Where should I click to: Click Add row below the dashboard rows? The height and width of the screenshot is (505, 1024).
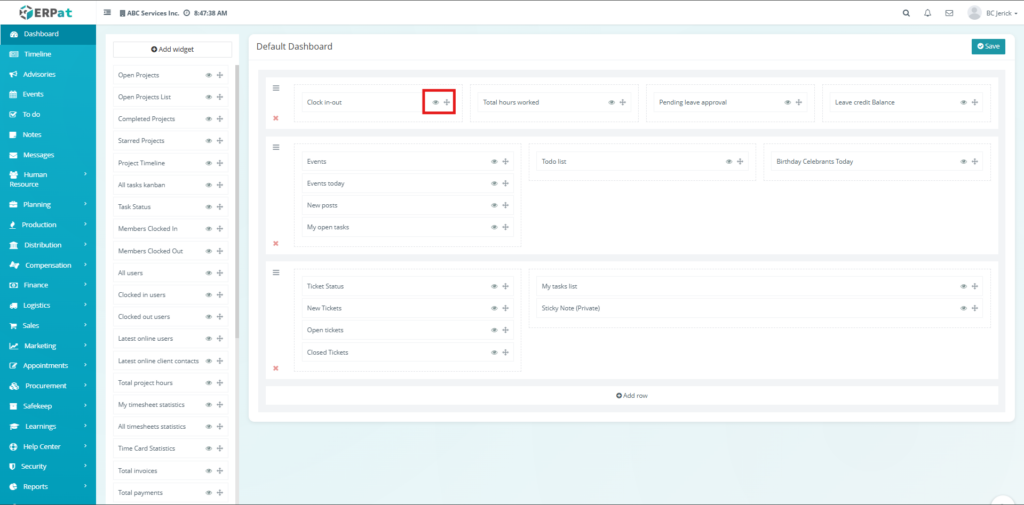click(632, 396)
